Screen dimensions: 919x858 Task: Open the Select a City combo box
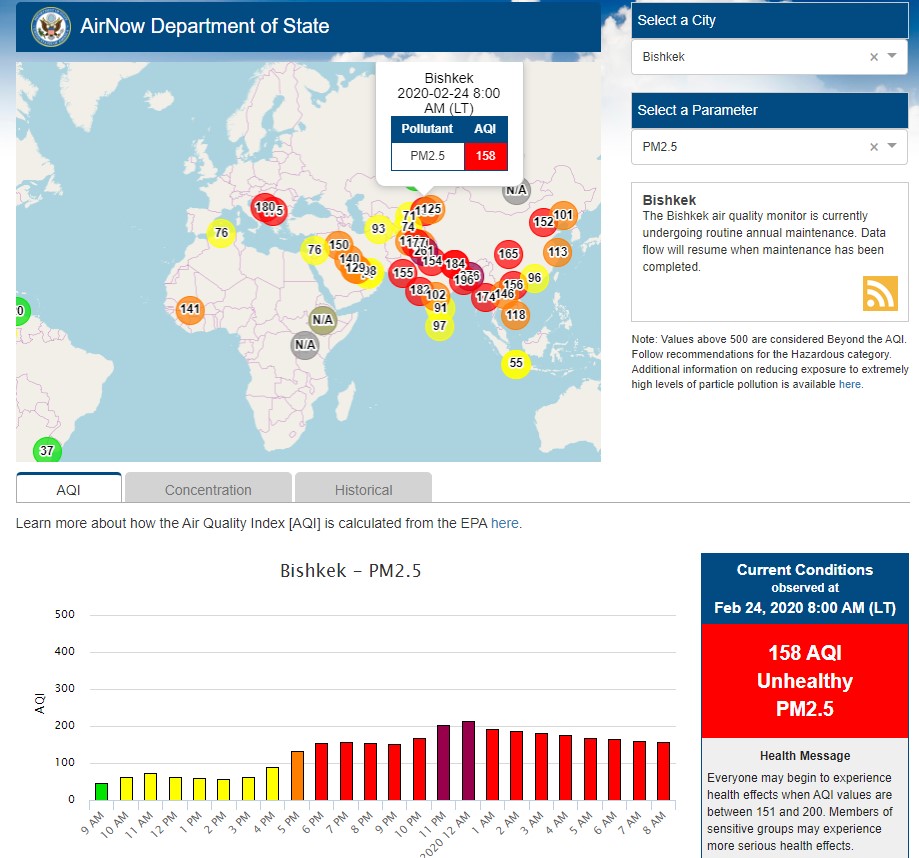[750, 57]
